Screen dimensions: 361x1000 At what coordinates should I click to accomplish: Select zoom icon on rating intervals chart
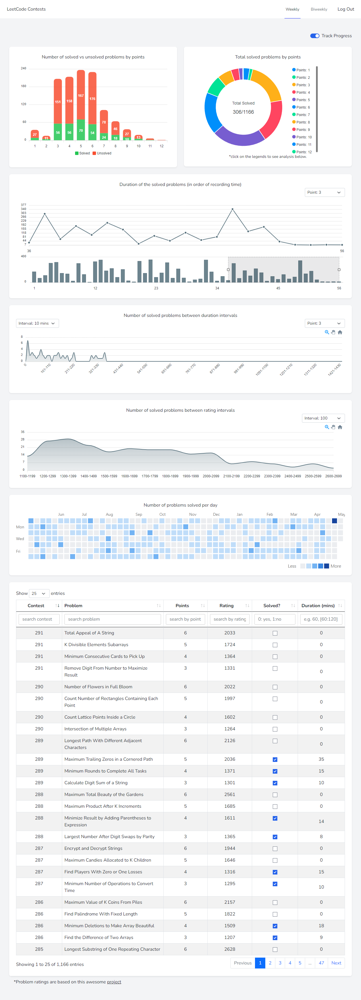pyautogui.click(x=327, y=427)
